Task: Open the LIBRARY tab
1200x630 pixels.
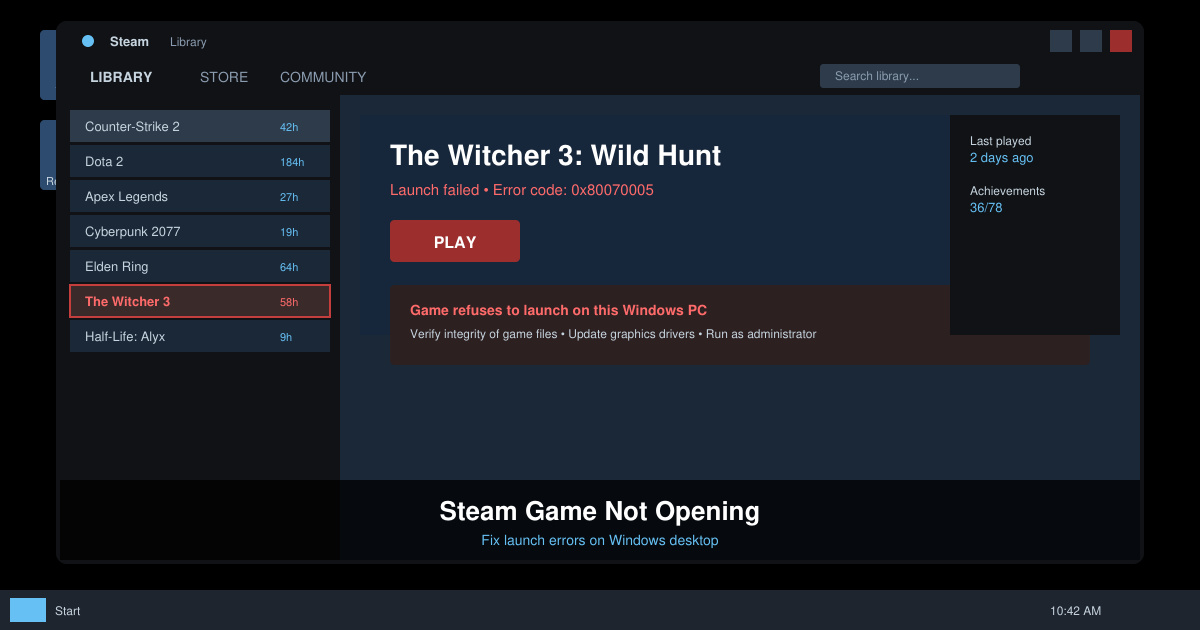Action: pos(121,77)
